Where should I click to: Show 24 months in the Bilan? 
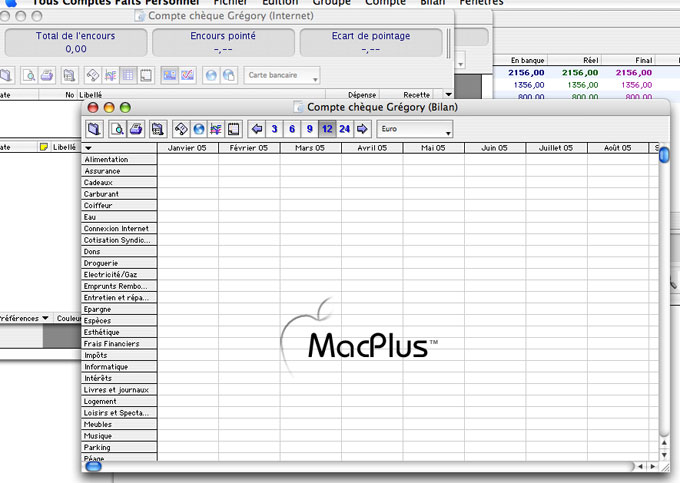click(344, 129)
